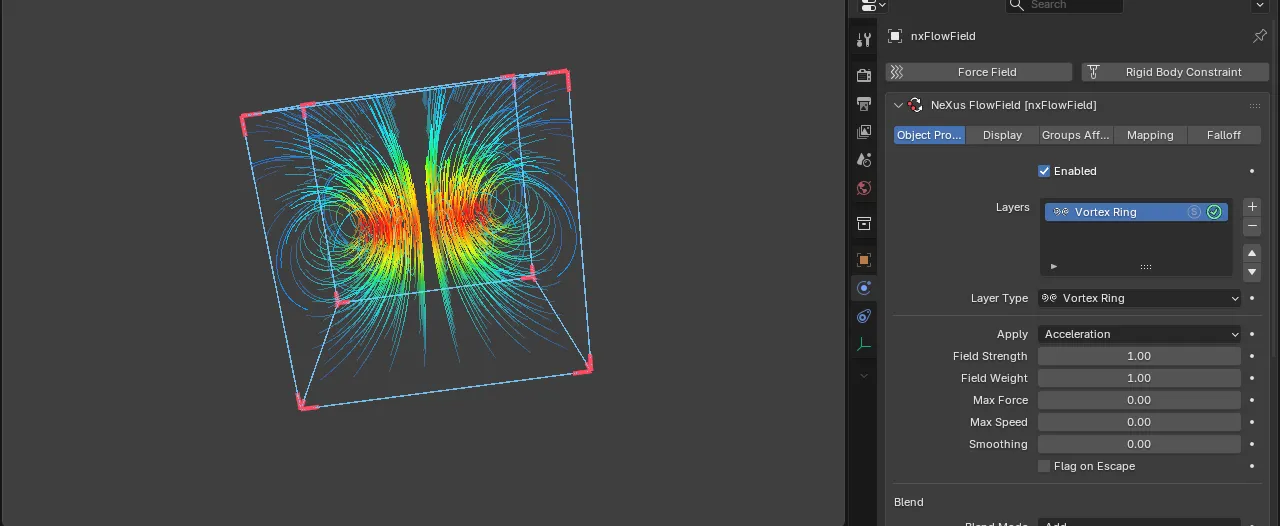Viewport: 1280px width, 526px height.
Task: Animate the Max Speed property dot
Action: pyautogui.click(x=1252, y=422)
